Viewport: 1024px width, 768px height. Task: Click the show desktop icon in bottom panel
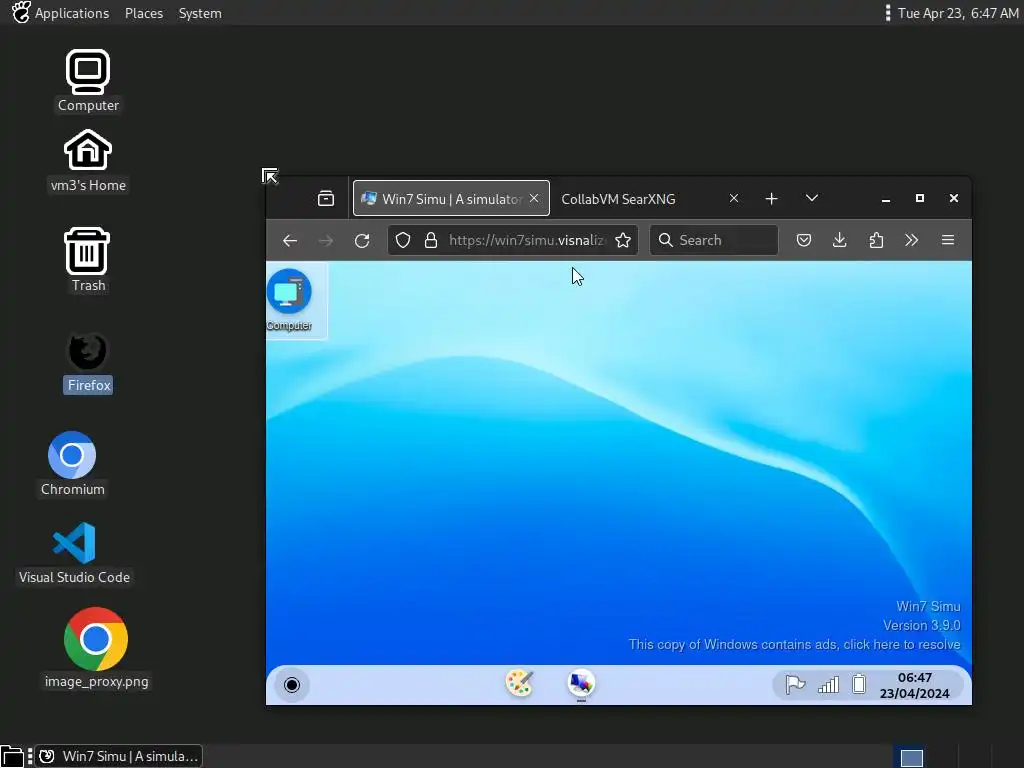[x=12, y=756]
